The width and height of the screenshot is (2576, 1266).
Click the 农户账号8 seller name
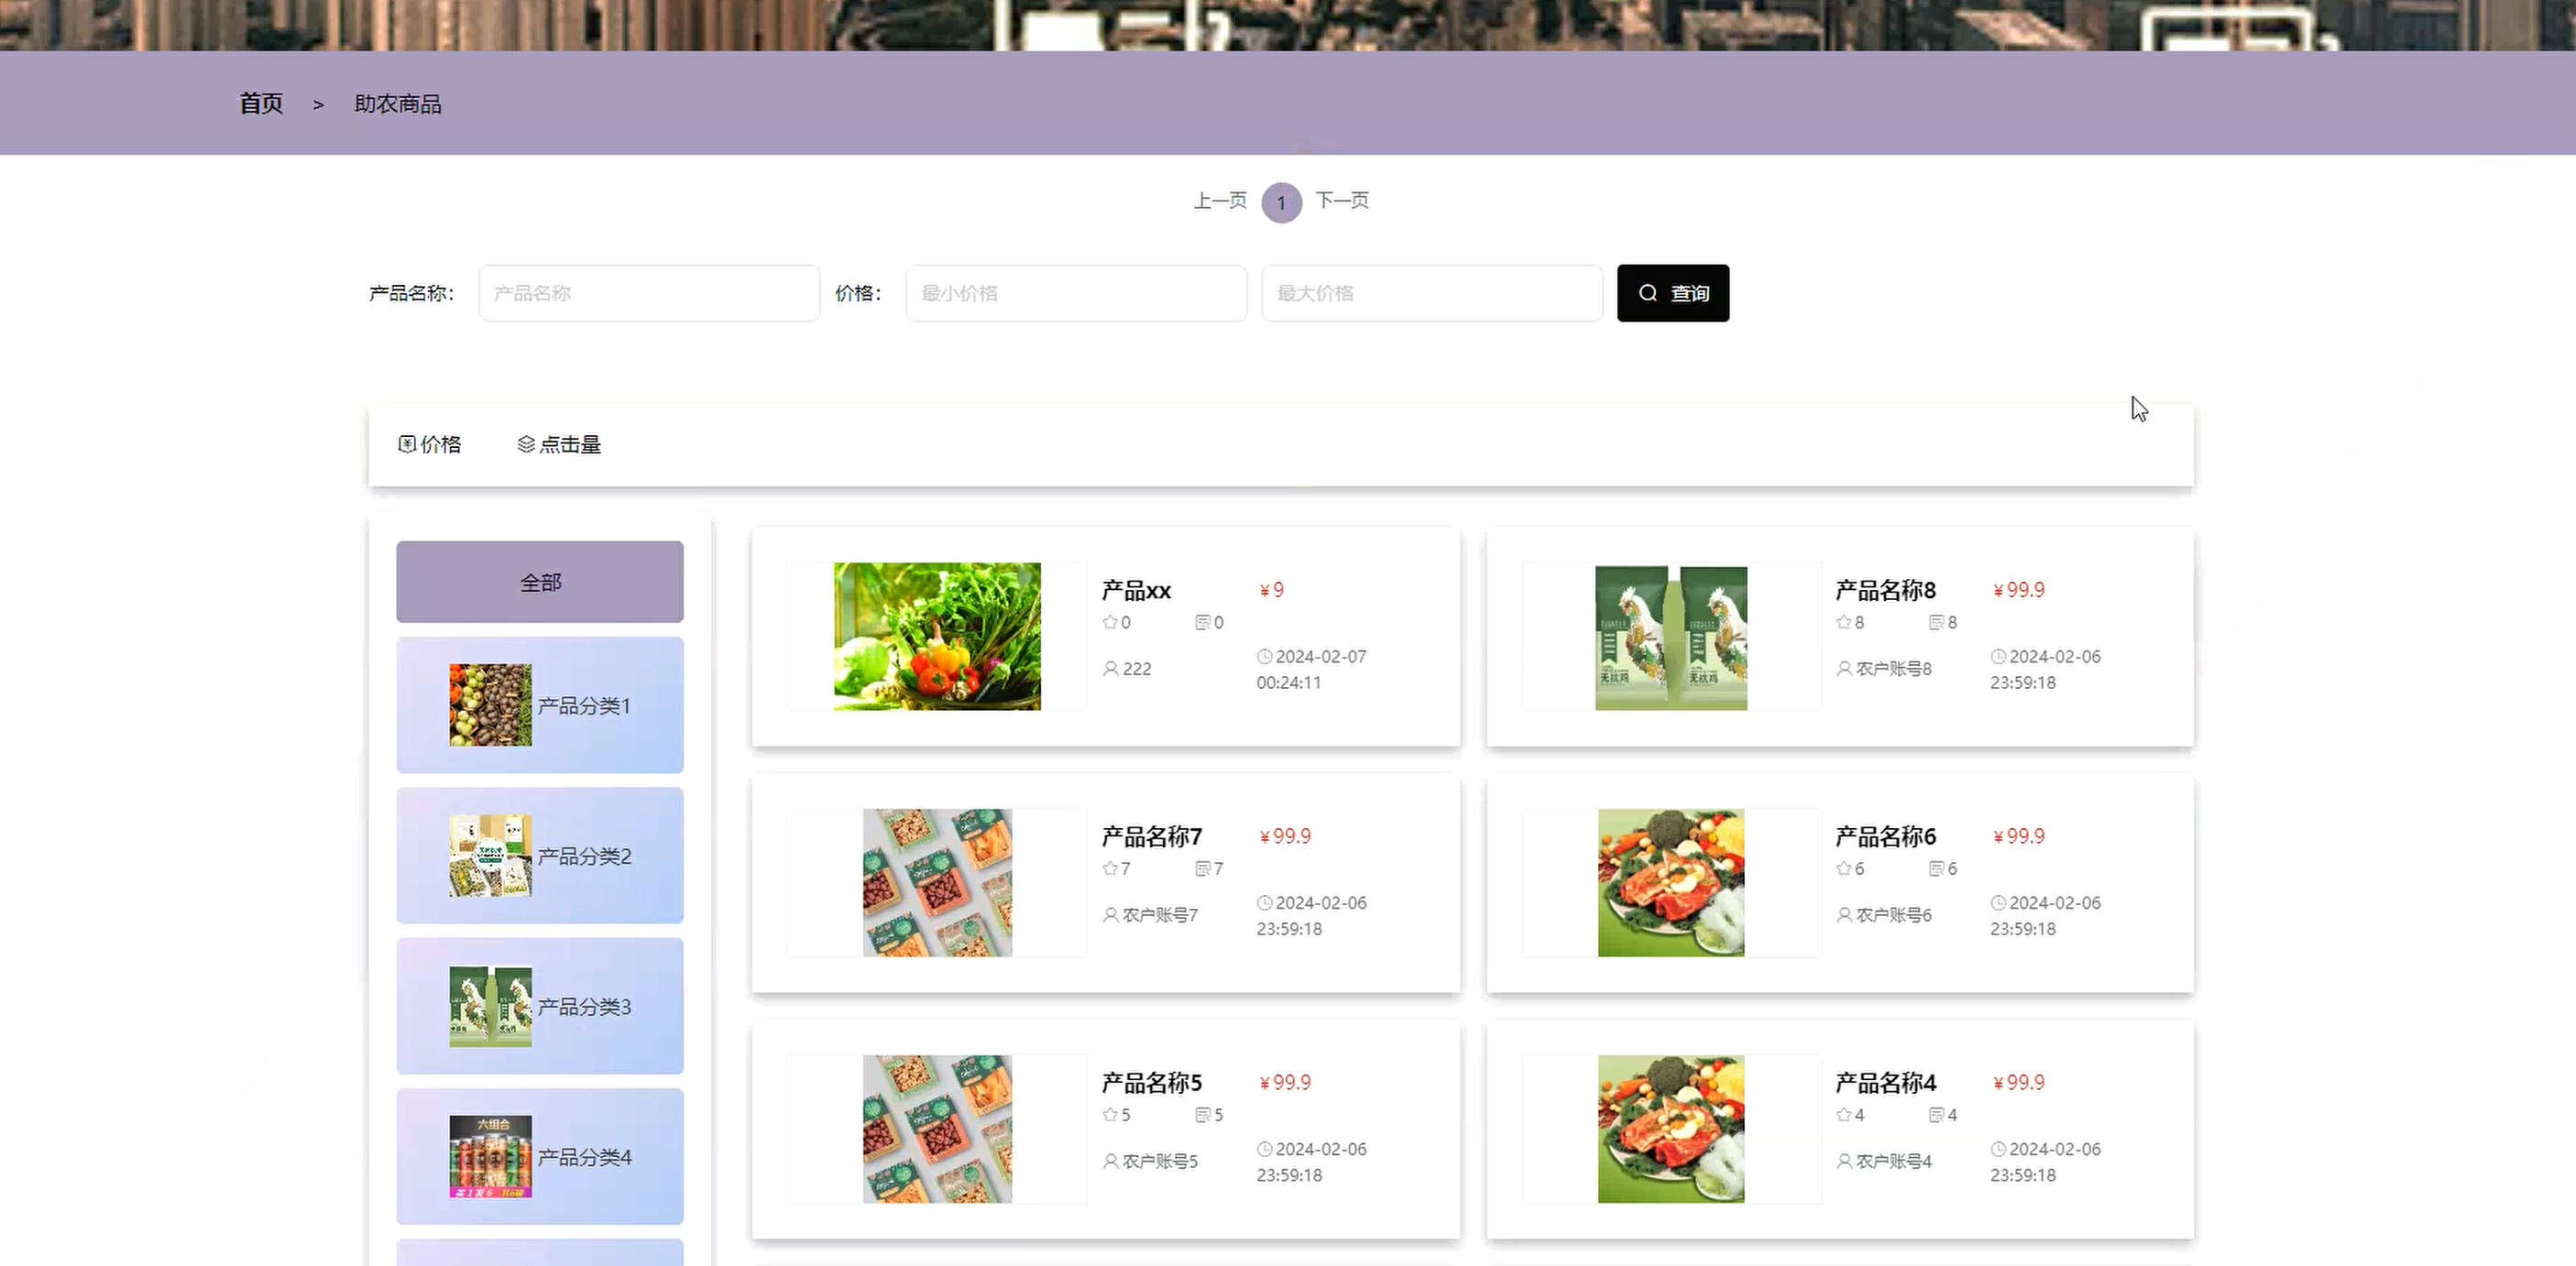click(x=1893, y=668)
